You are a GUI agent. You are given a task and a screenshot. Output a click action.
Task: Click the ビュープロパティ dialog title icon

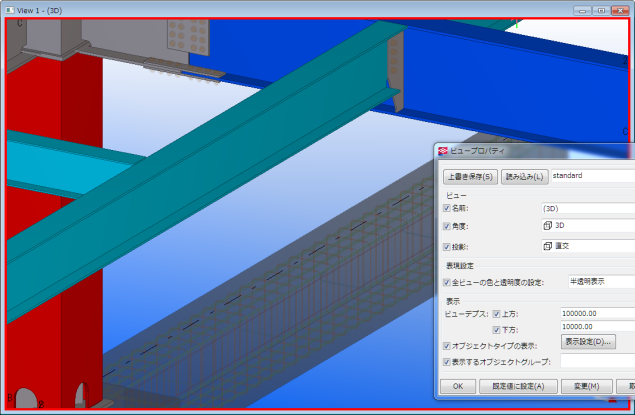(442, 151)
